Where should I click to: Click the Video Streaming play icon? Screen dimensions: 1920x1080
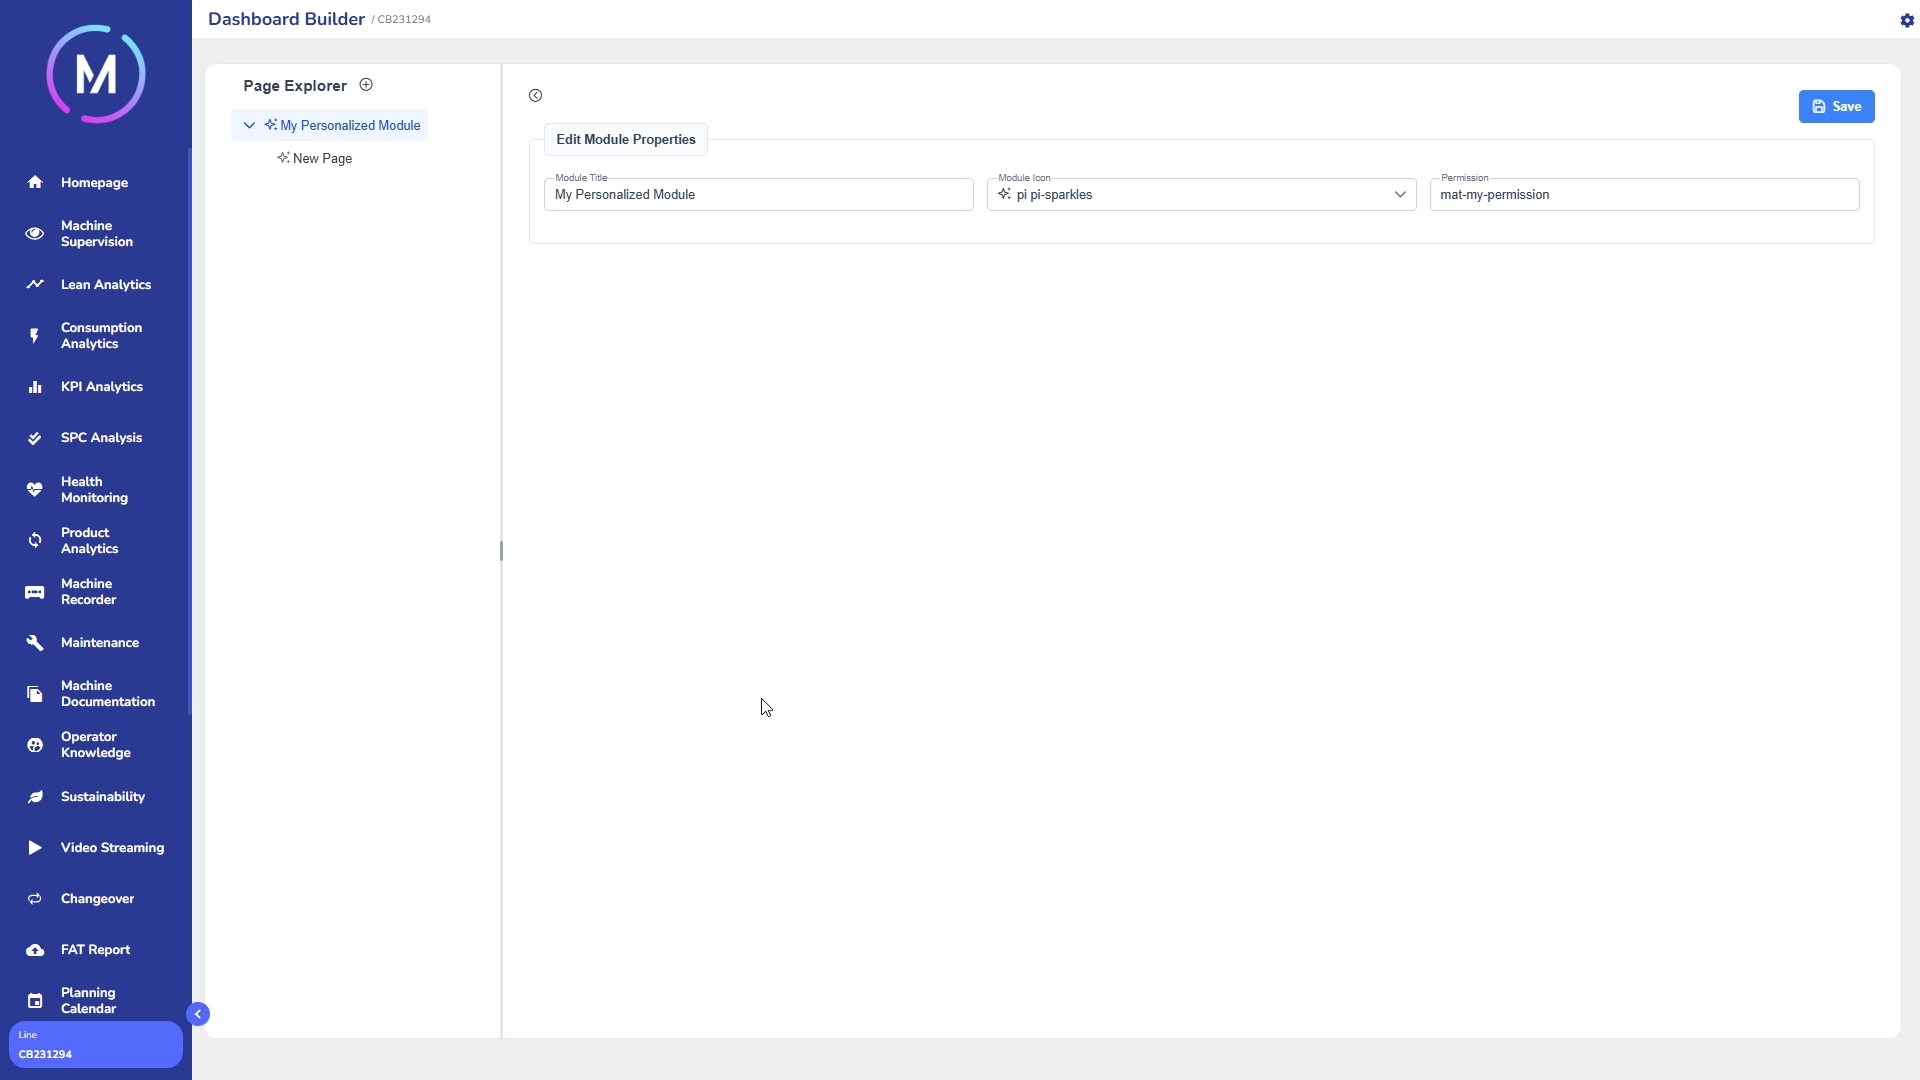pos(35,848)
